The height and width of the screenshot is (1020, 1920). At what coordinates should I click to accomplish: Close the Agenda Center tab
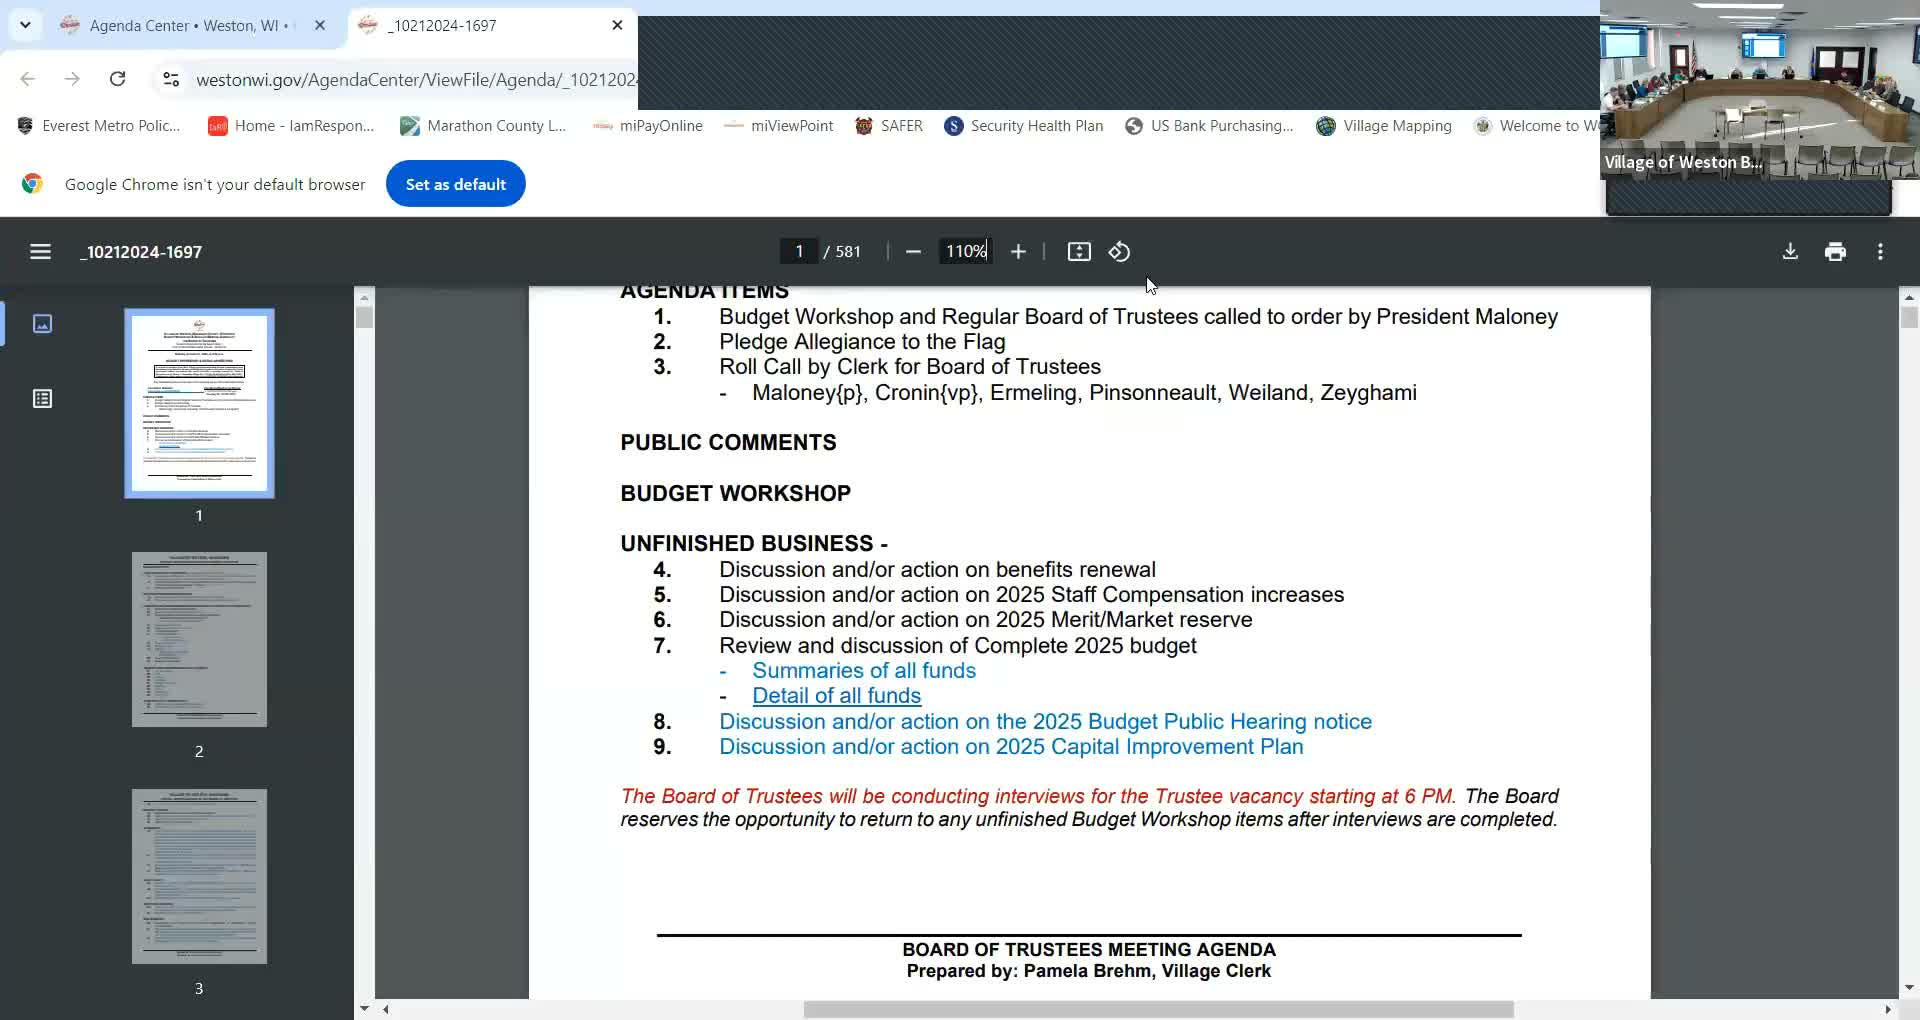click(x=320, y=26)
